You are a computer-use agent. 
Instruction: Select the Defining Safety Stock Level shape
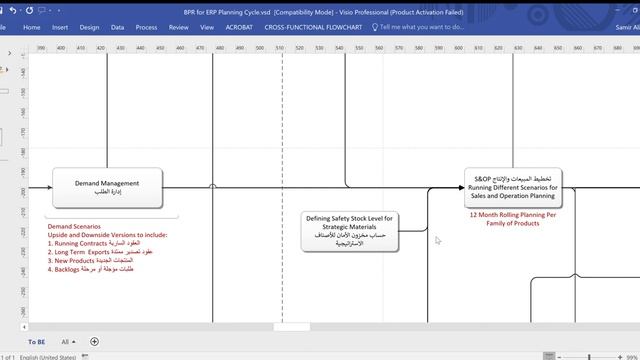349,231
